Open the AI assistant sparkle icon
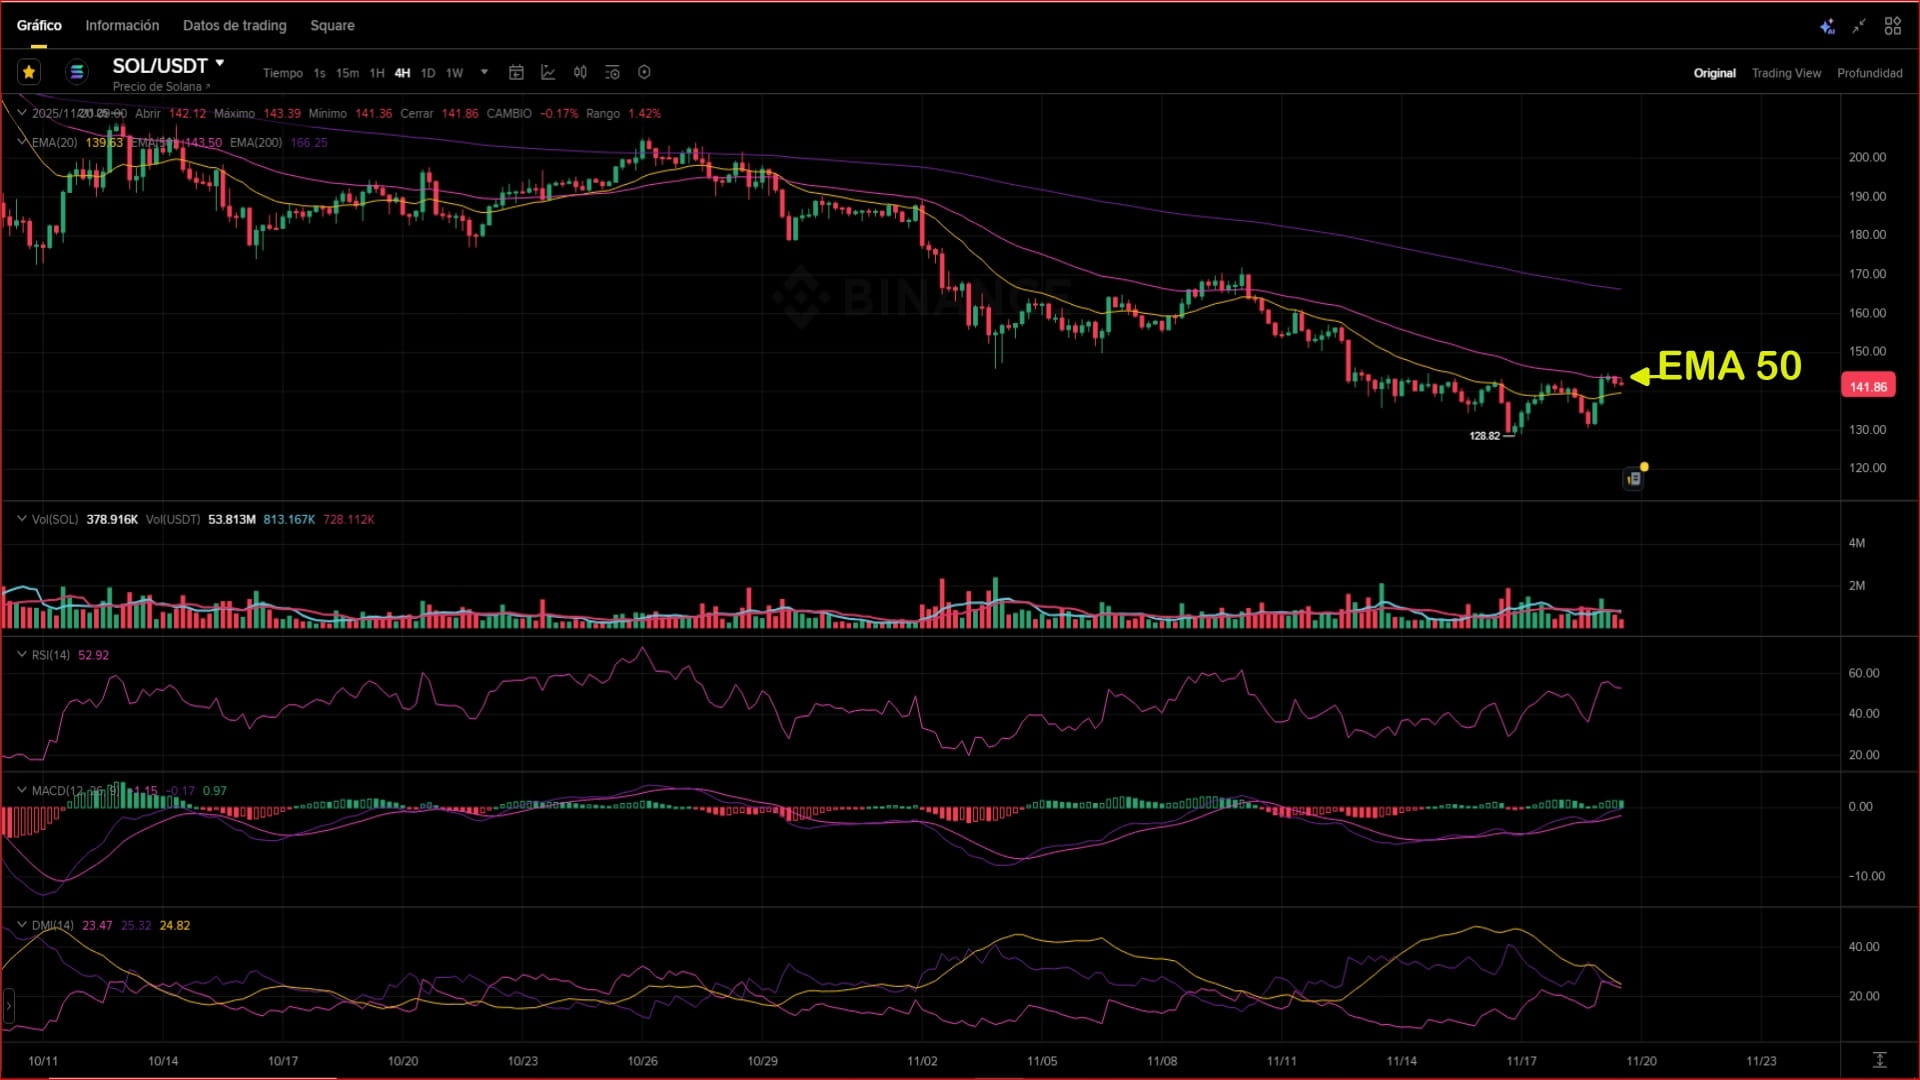The image size is (1920, 1080). pyautogui.click(x=1826, y=26)
